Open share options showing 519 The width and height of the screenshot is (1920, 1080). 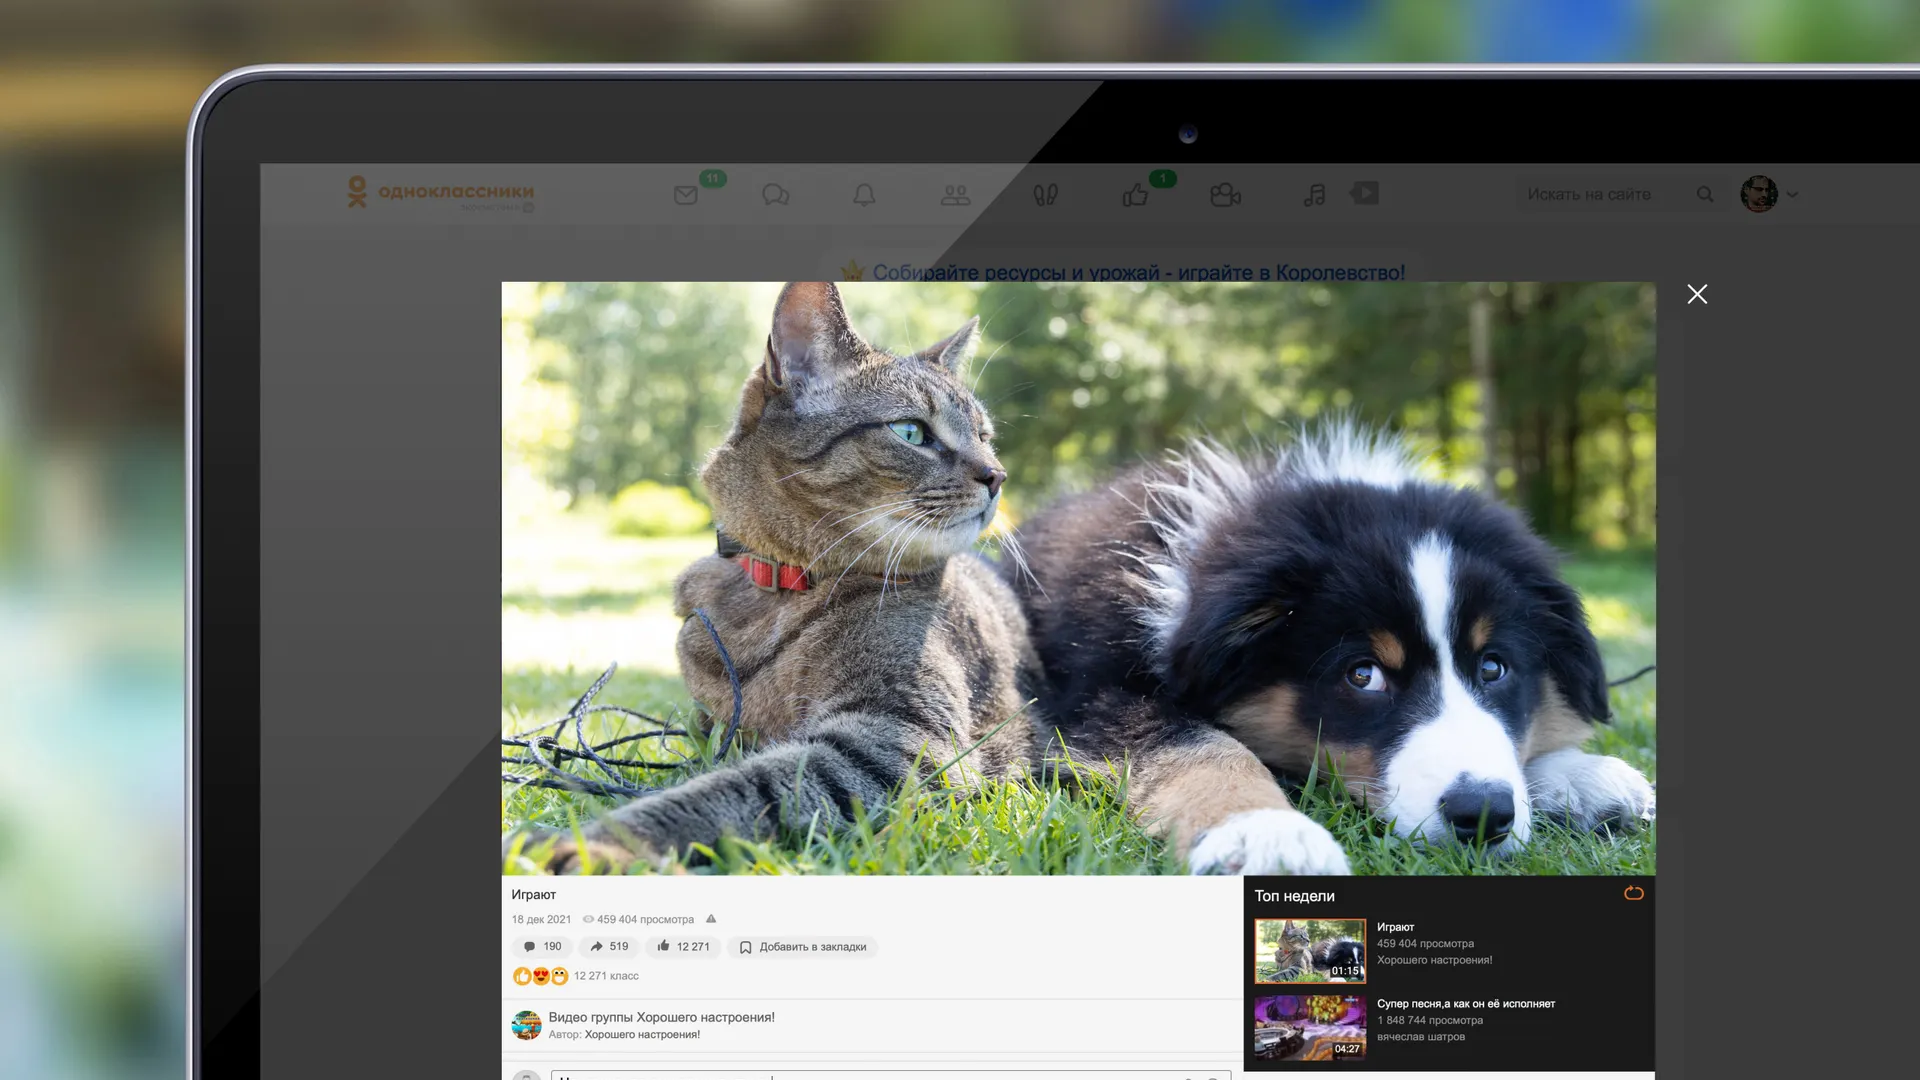click(609, 946)
